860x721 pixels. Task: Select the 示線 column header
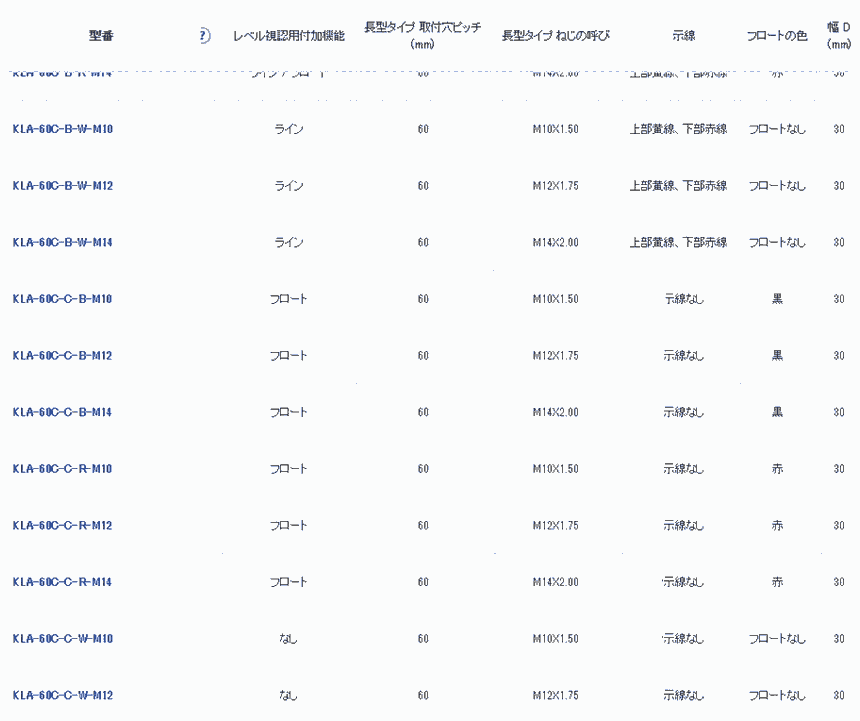(x=684, y=36)
